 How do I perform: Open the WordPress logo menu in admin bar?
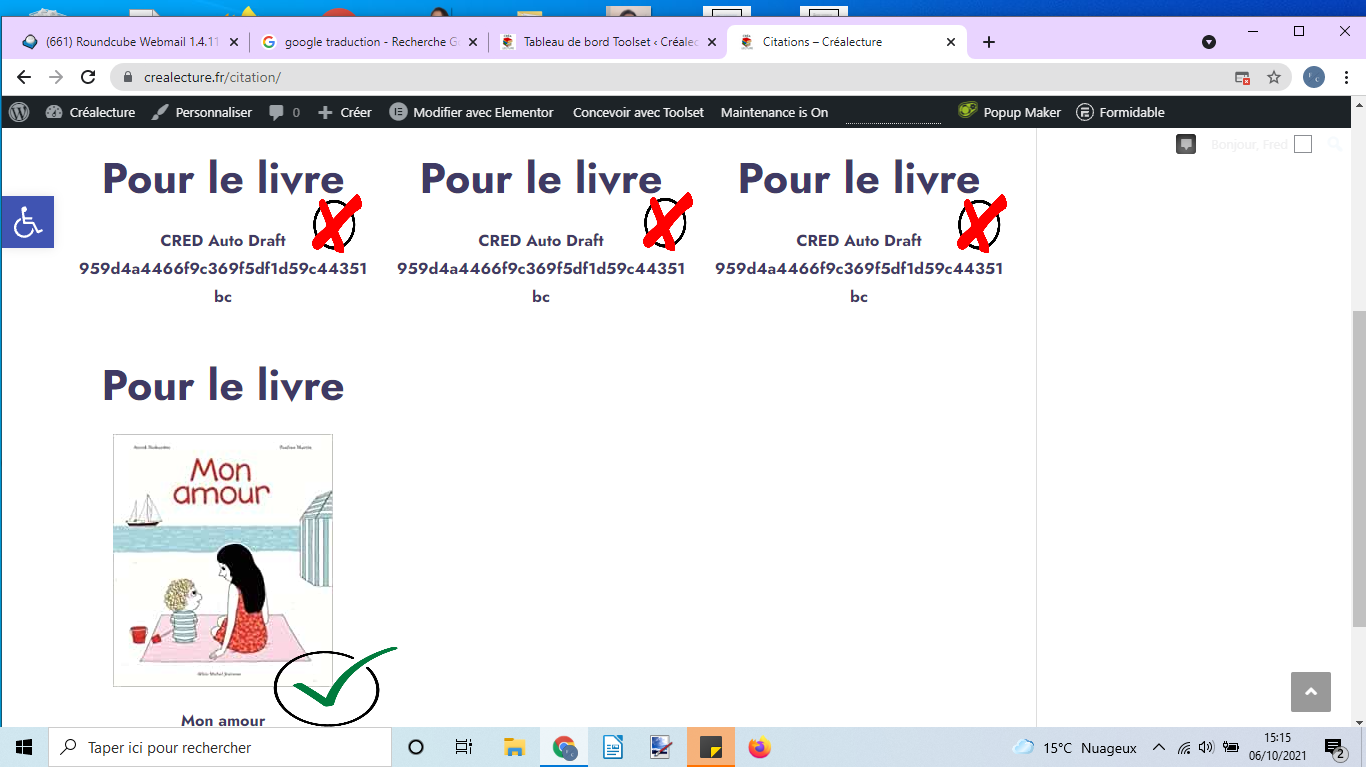pos(19,112)
